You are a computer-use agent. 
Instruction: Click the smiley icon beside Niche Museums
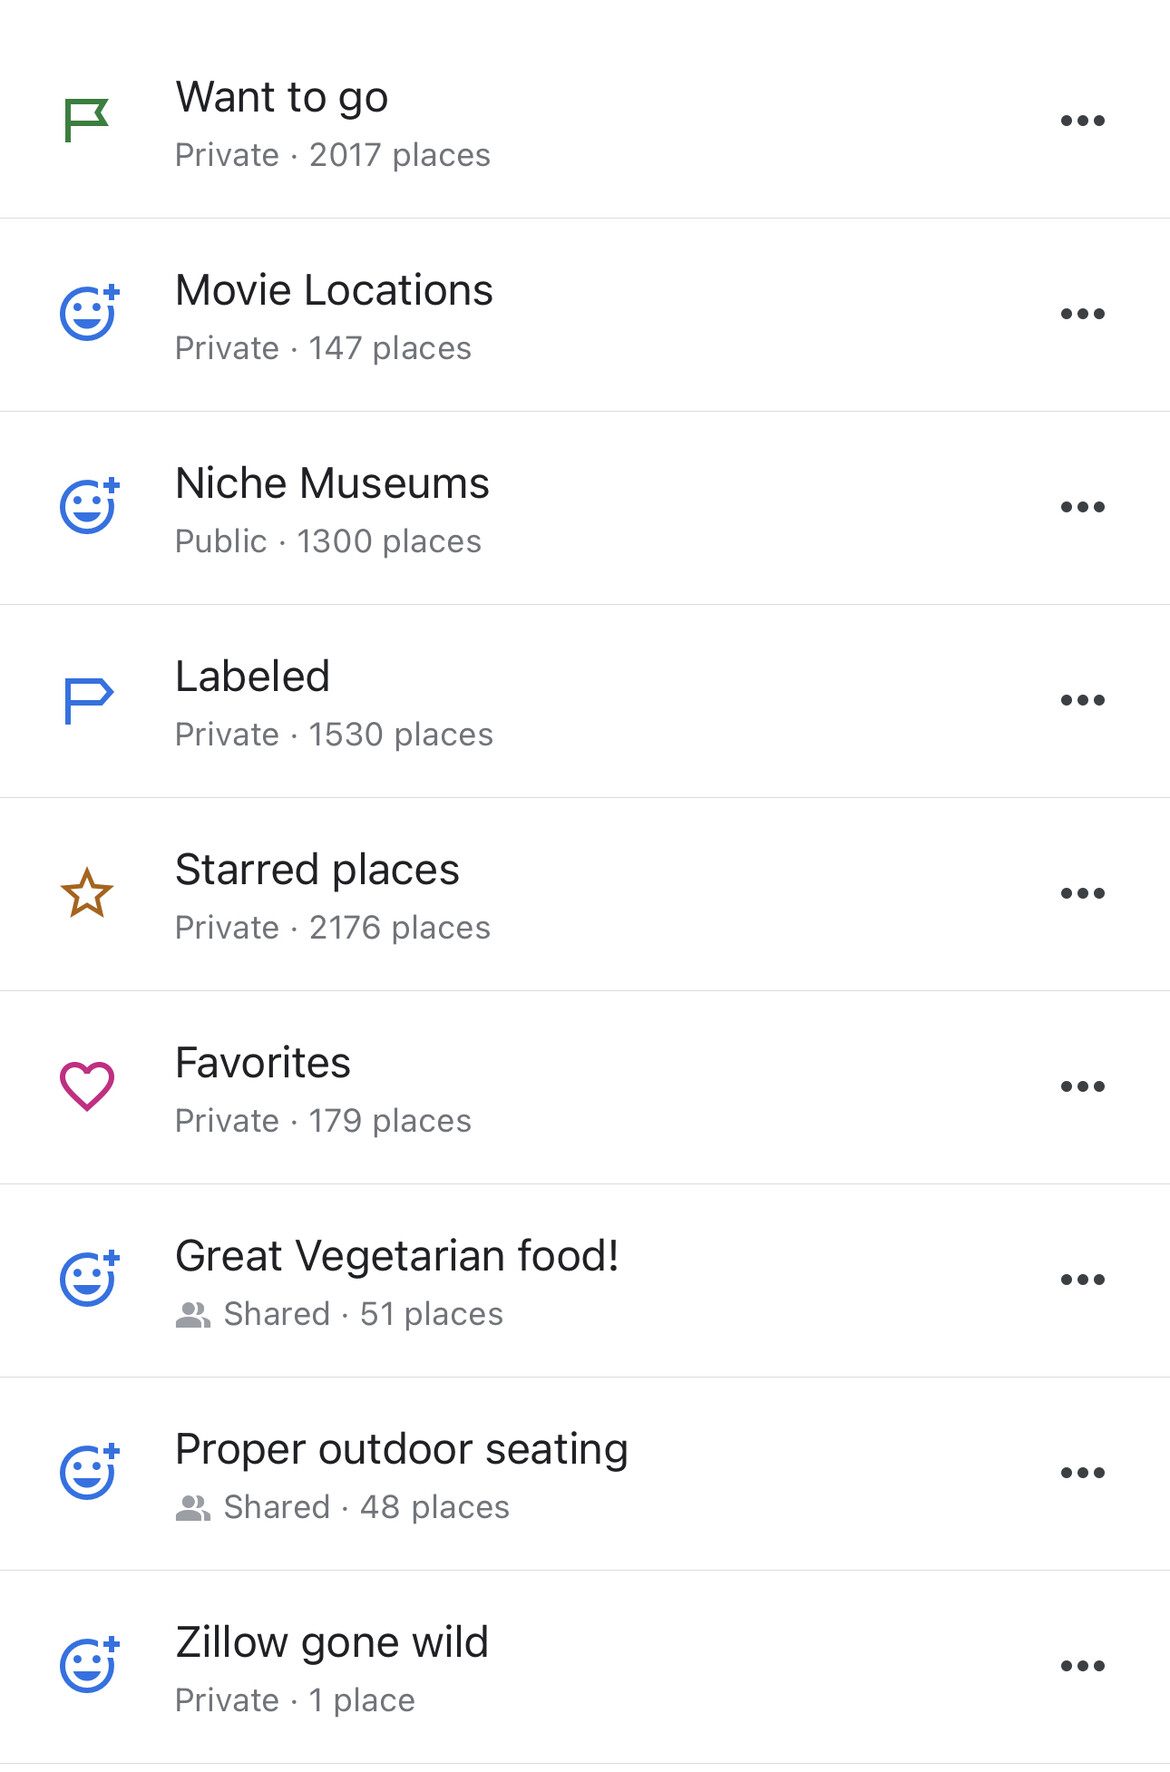pyautogui.click(x=89, y=507)
